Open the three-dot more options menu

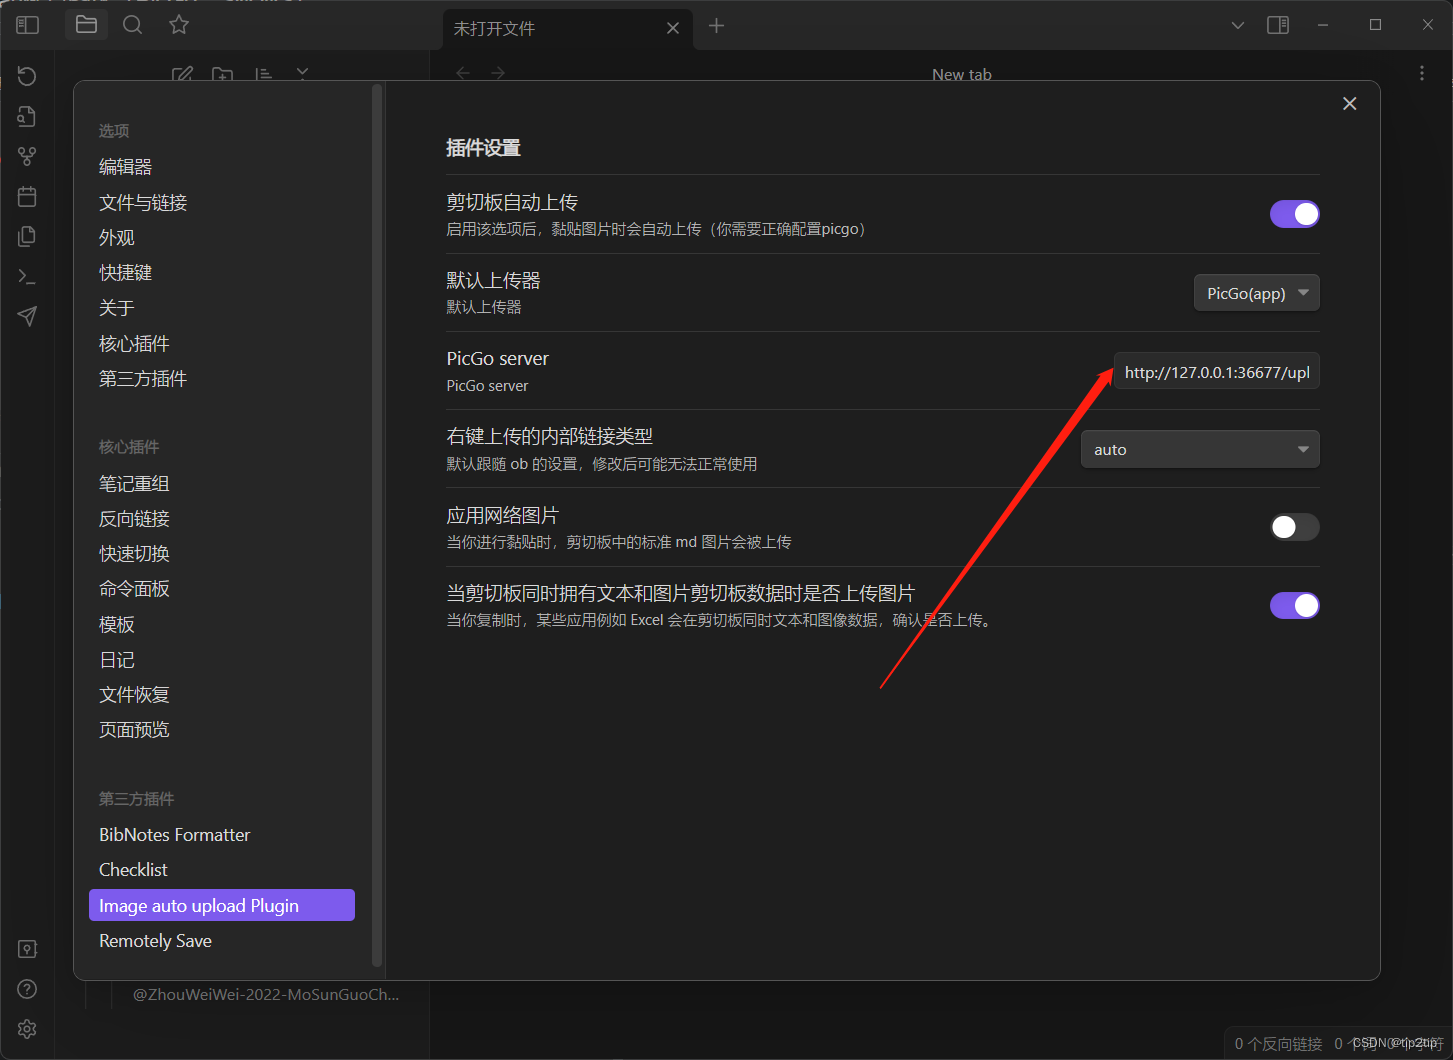[x=1422, y=74]
